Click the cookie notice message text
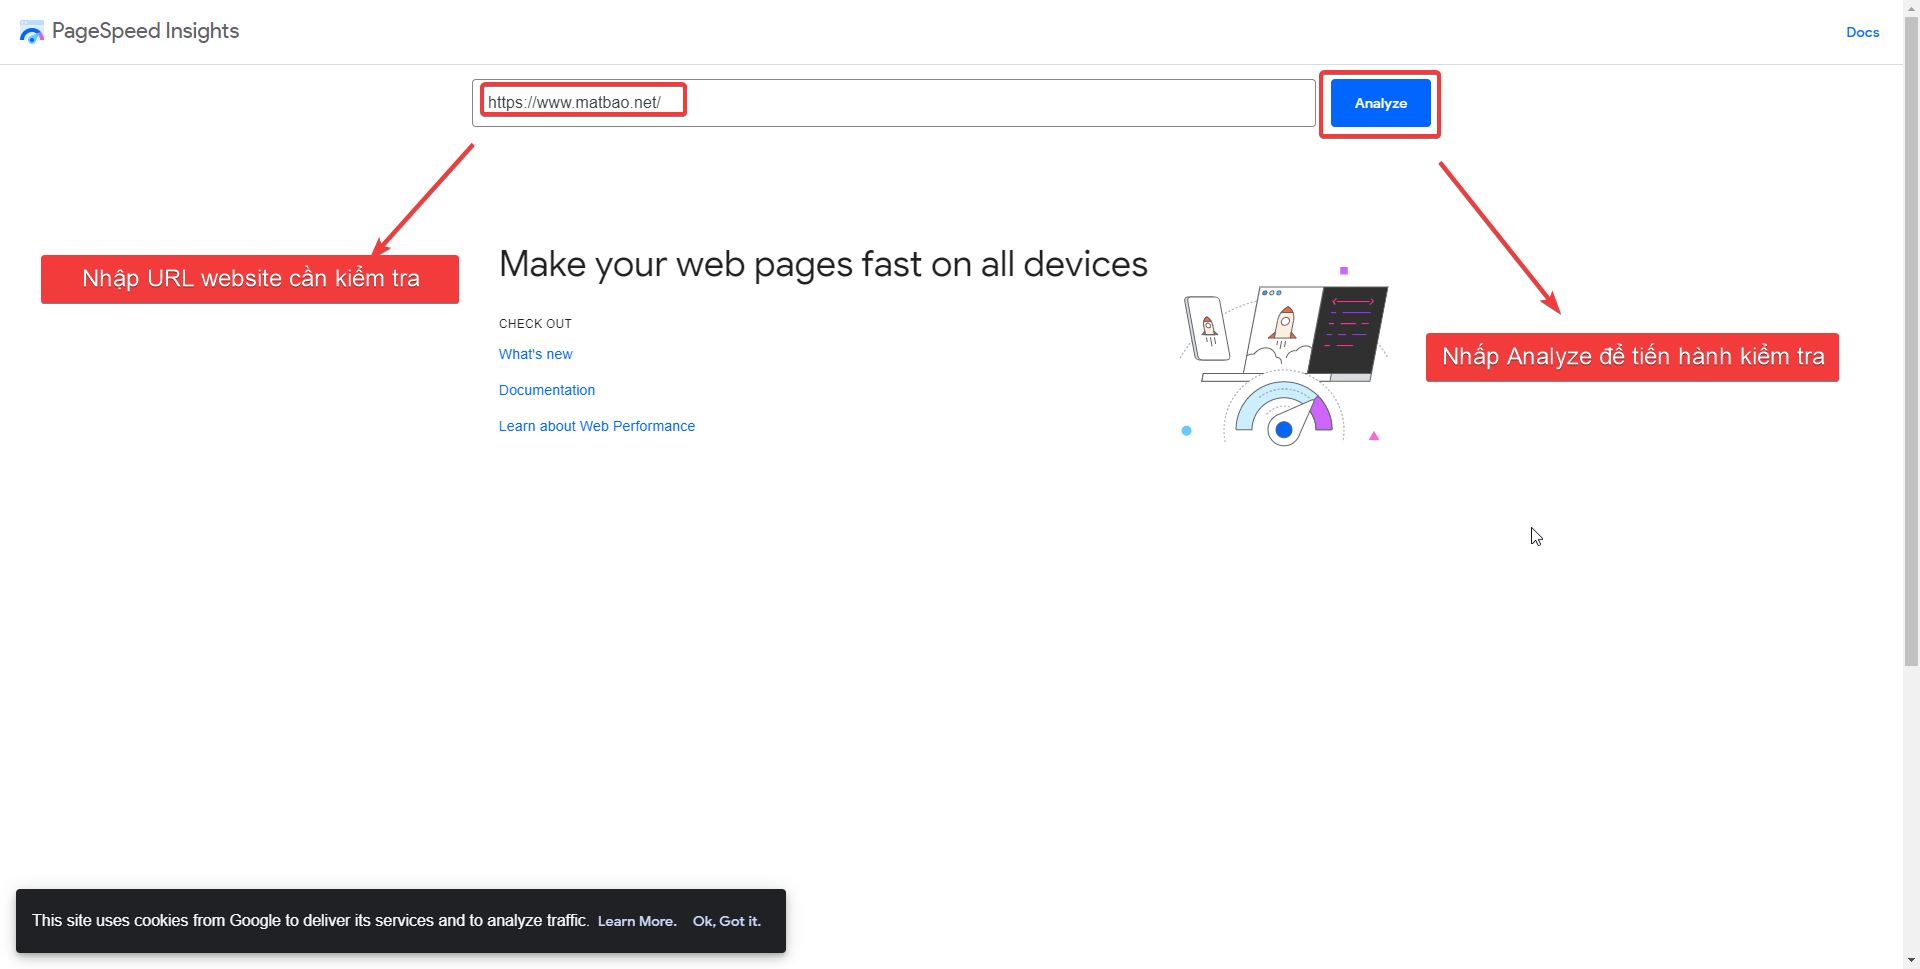 click(x=310, y=920)
